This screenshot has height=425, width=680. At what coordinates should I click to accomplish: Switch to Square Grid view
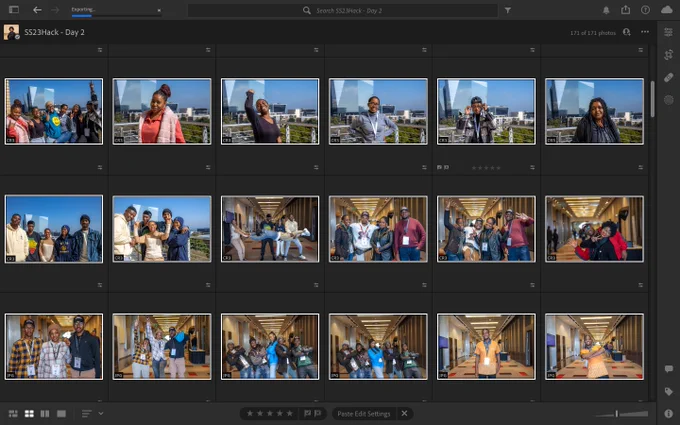tap(29, 414)
